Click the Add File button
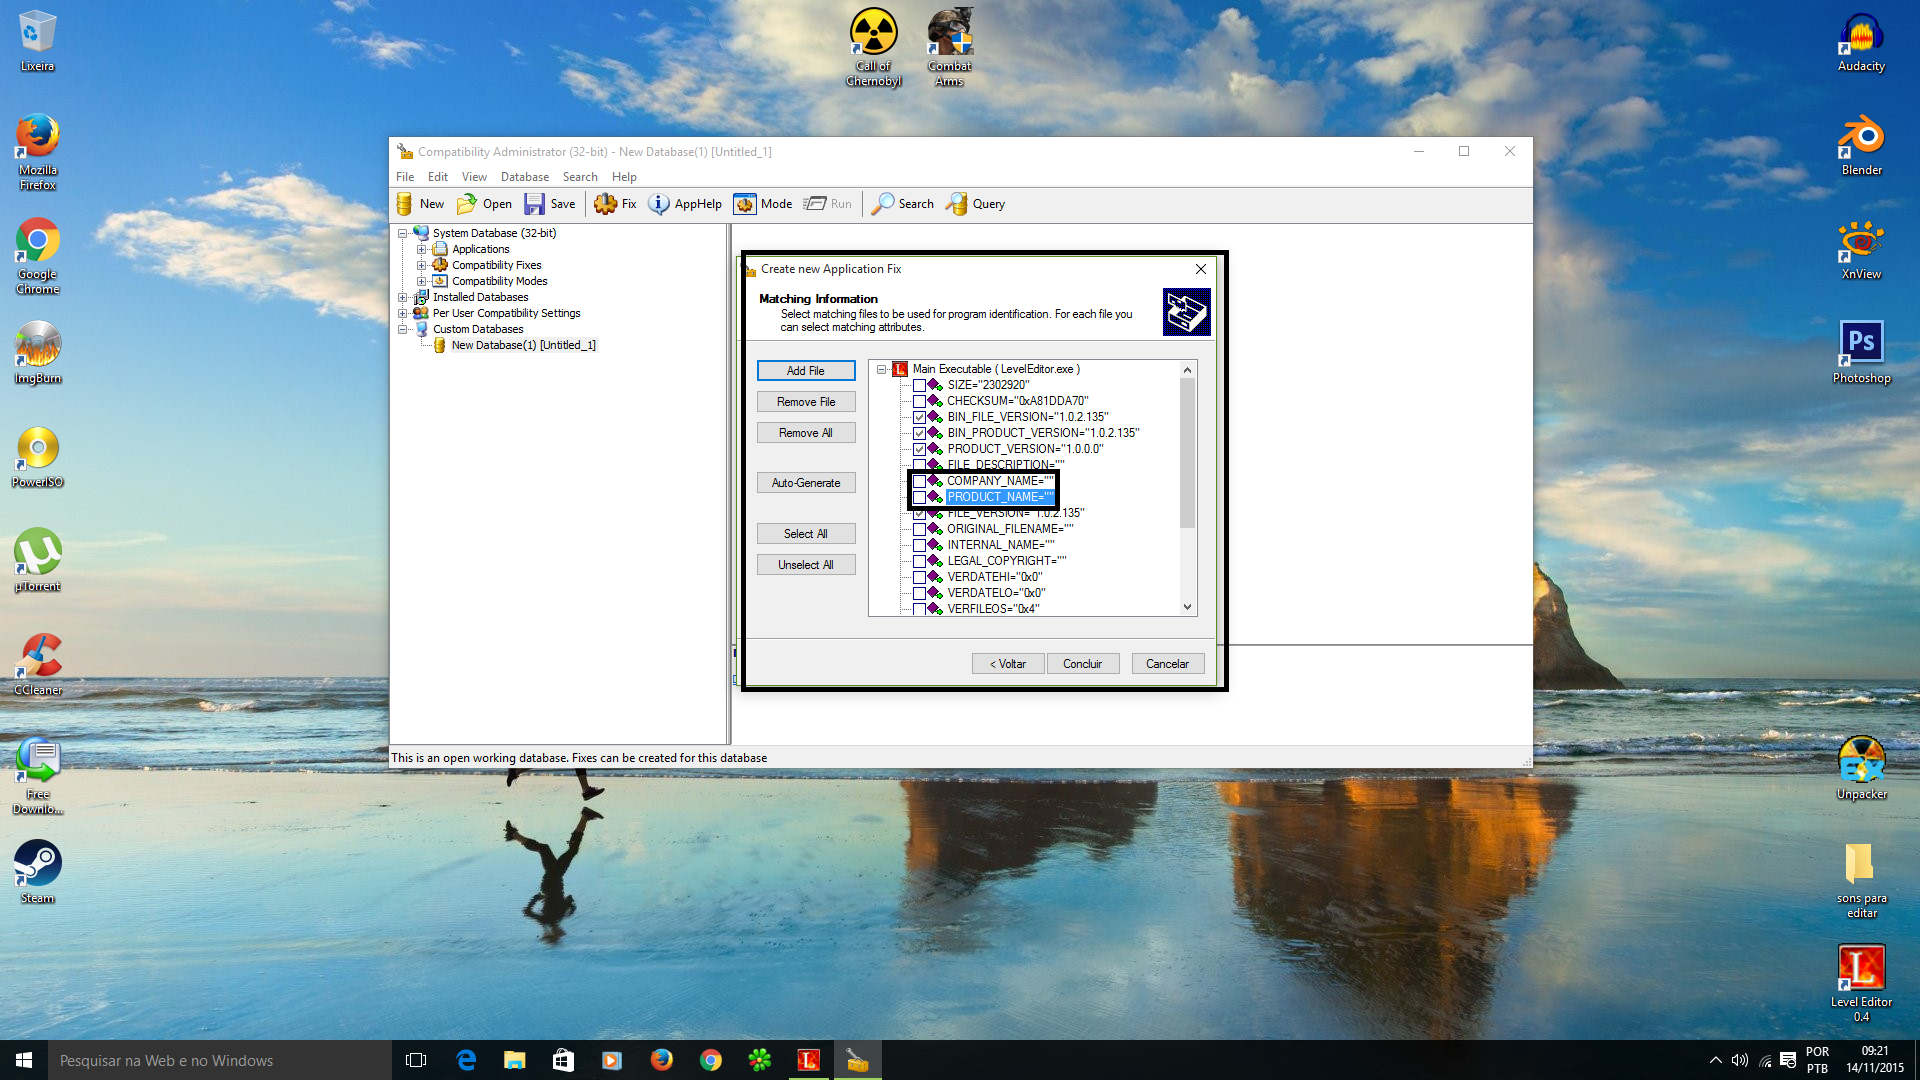The width and height of the screenshot is (1920, 1080). pyautogui.click(x=806, y=371)
